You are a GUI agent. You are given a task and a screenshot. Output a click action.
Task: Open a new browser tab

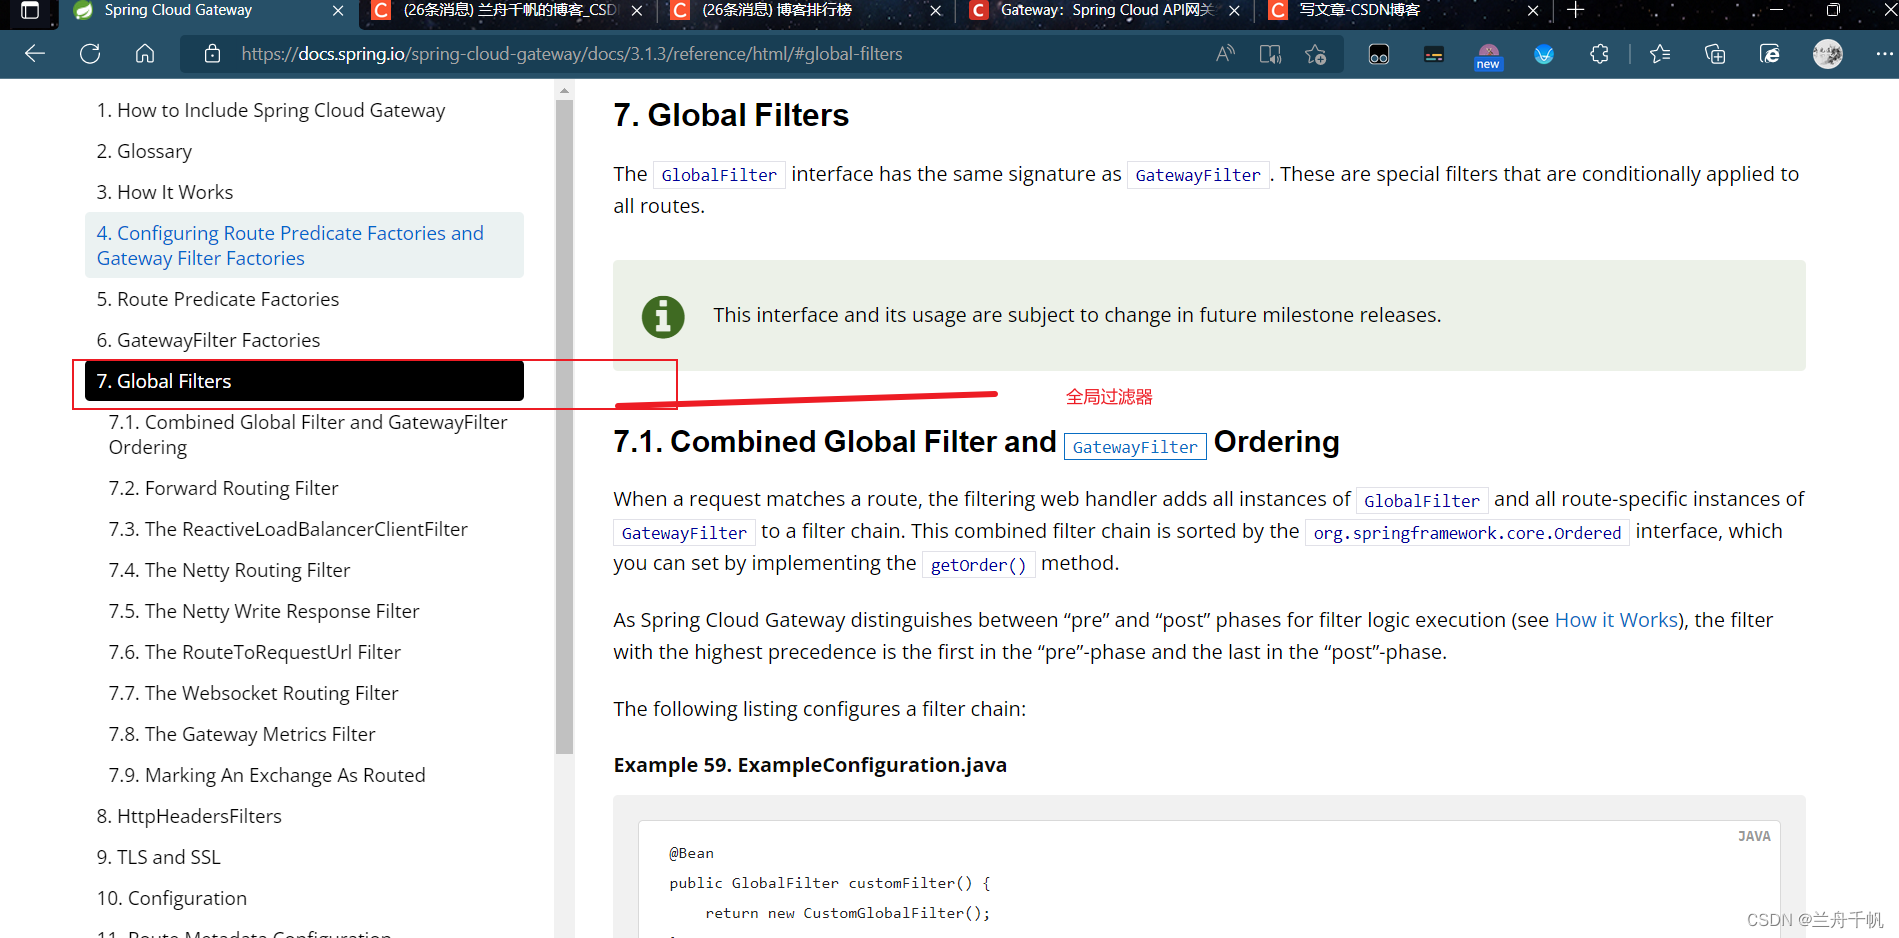pyautogui.click(x=1576, y=10)
